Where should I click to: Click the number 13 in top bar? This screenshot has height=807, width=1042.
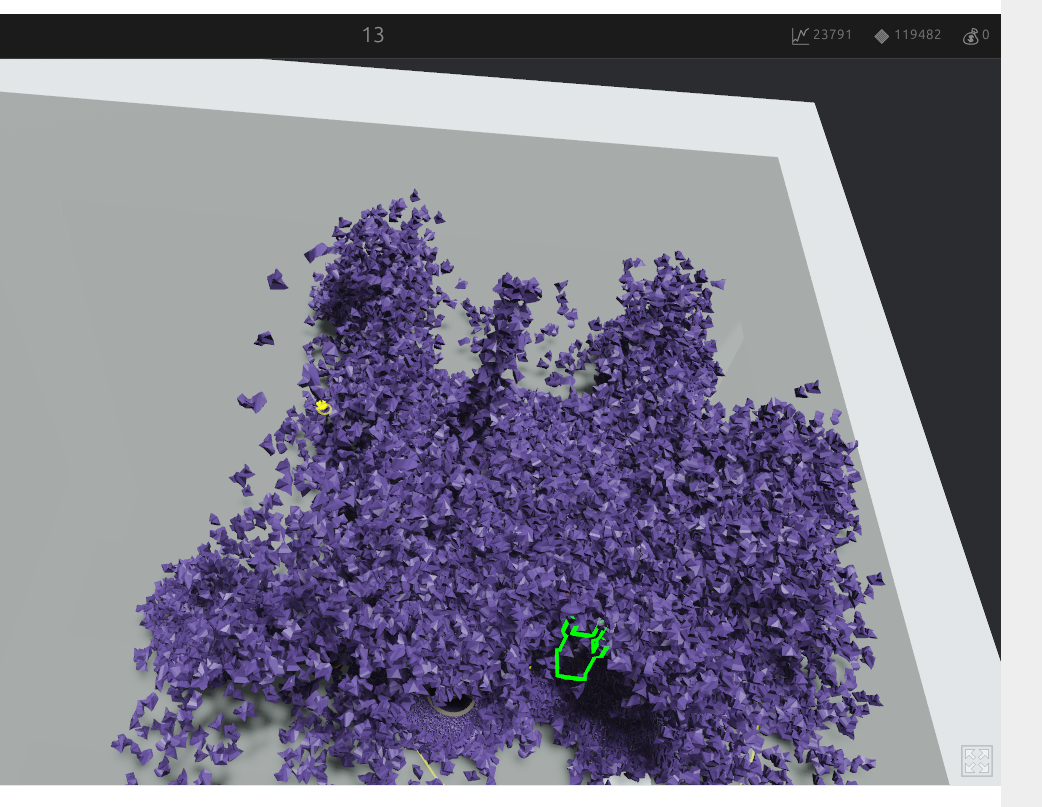[373, 35]
